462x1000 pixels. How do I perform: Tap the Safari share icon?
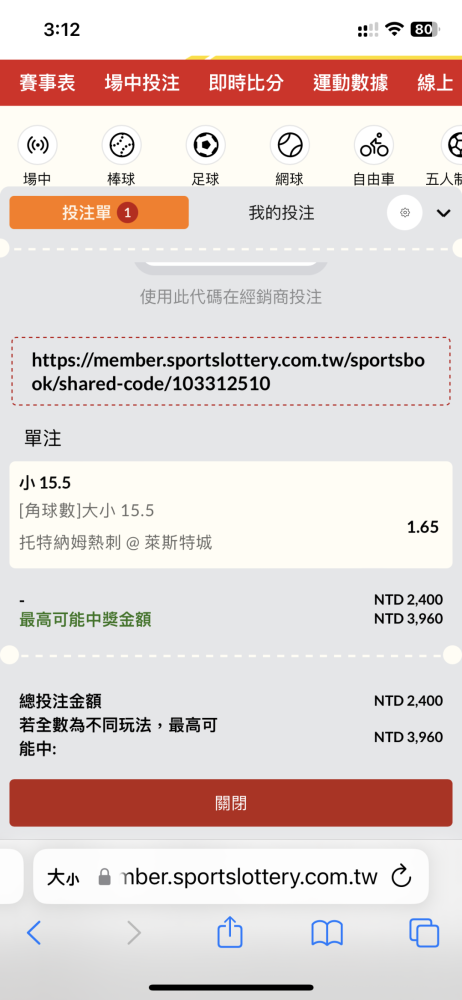click(230, 933)
